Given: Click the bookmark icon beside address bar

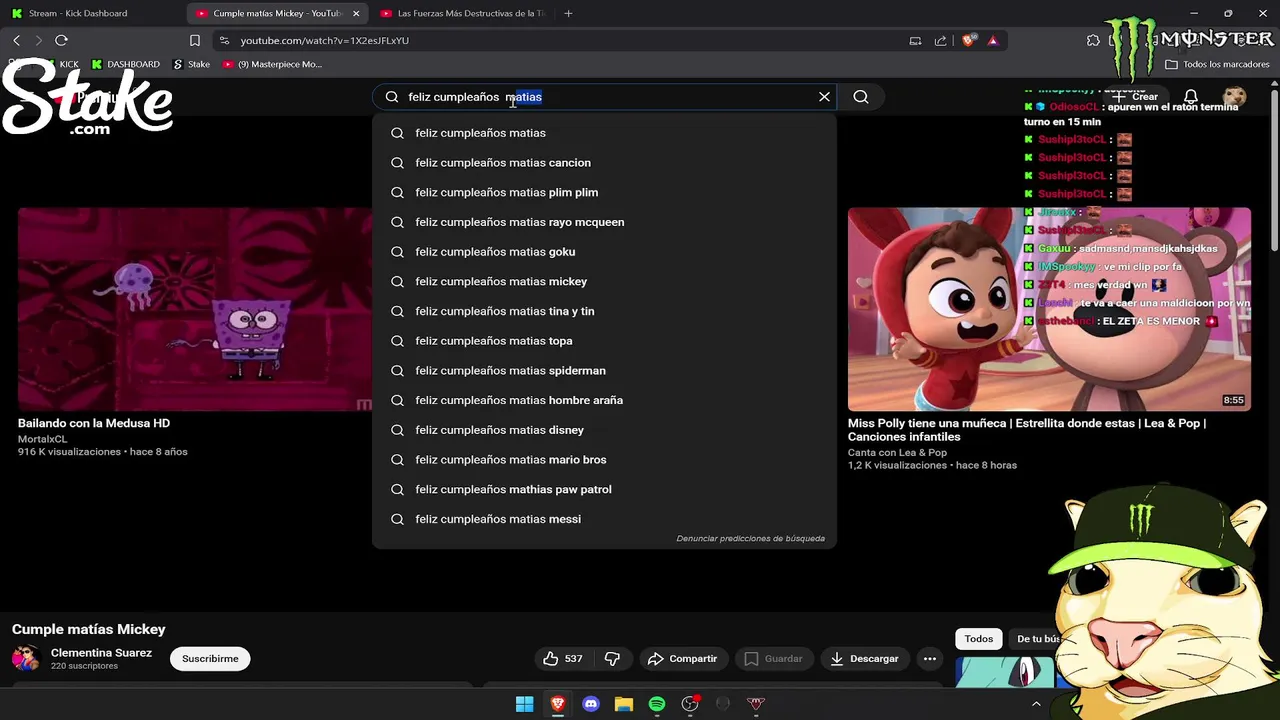Looking at the screenshot, I should (195, 41).
